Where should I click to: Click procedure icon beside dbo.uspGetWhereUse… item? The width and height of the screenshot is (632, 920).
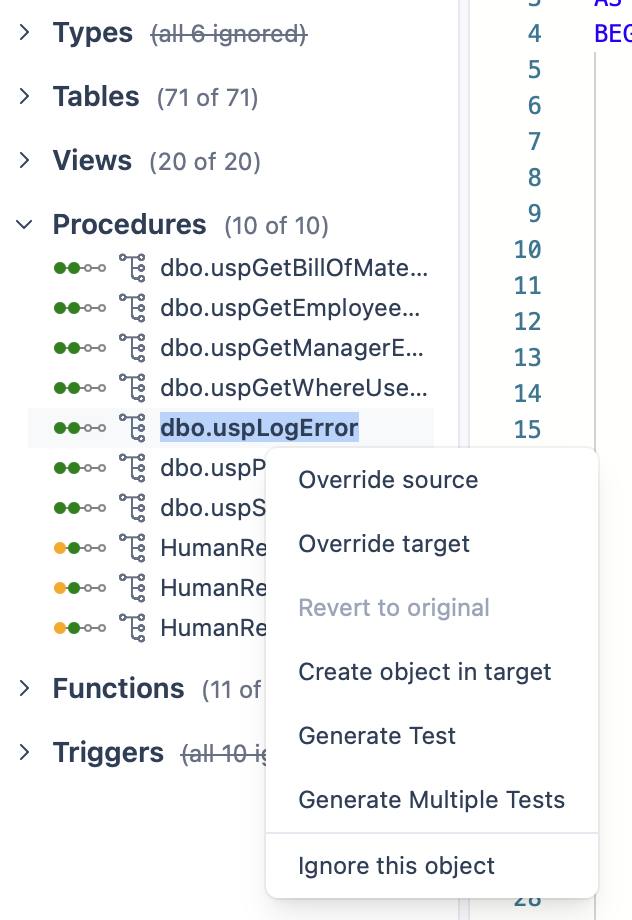point(132,388)
